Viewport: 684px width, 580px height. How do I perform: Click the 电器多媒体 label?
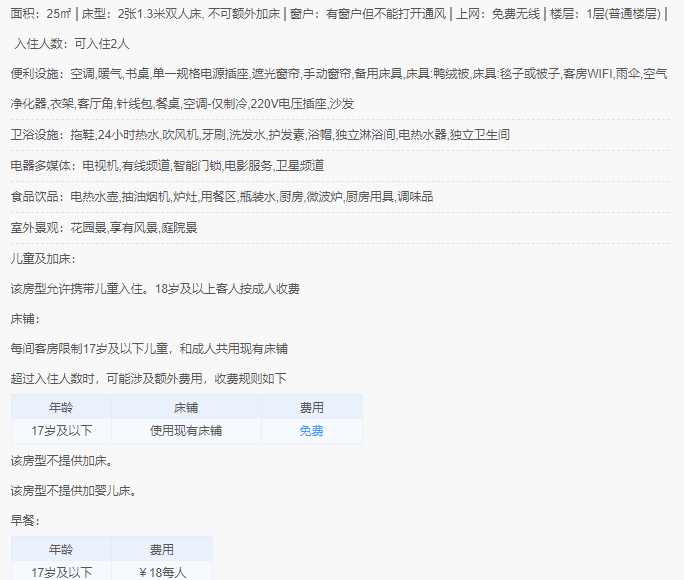point(41,166)
